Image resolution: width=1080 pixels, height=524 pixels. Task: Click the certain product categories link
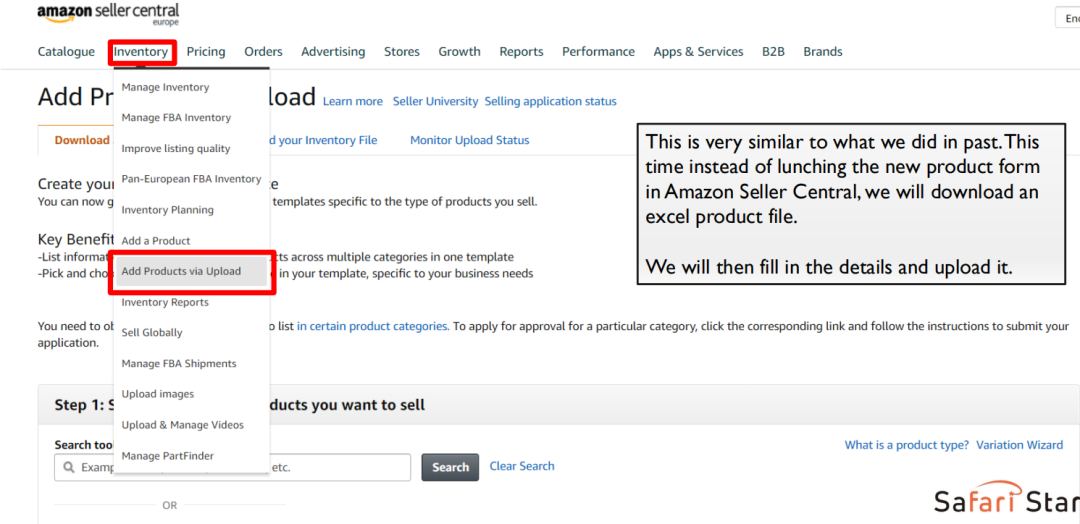click(x=372, y=326)
